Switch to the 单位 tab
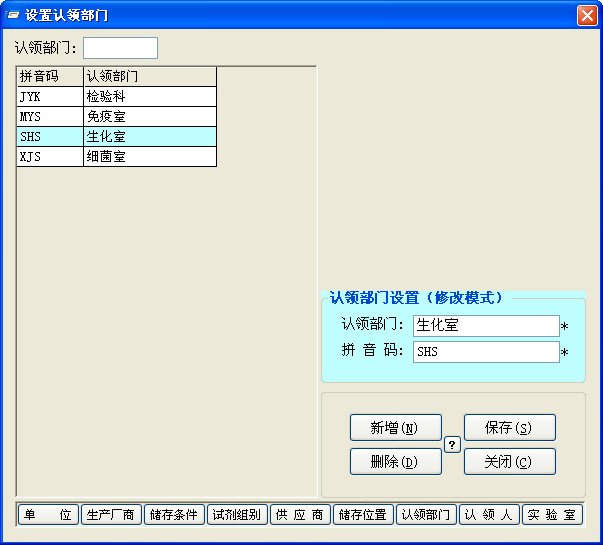Image resolution: width=603 pixels, height=545 pixels. [x=48, y=515]
